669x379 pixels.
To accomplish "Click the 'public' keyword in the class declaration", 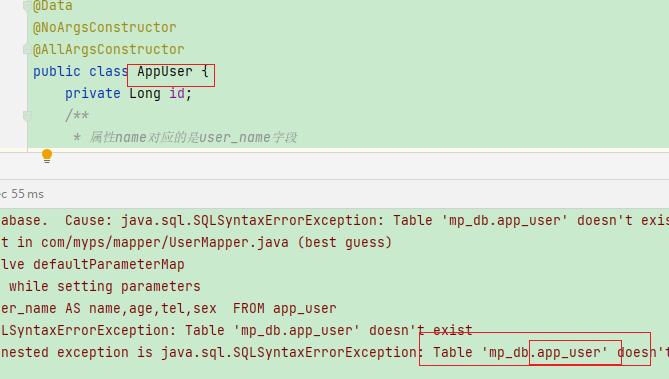I will pos(57,72).
